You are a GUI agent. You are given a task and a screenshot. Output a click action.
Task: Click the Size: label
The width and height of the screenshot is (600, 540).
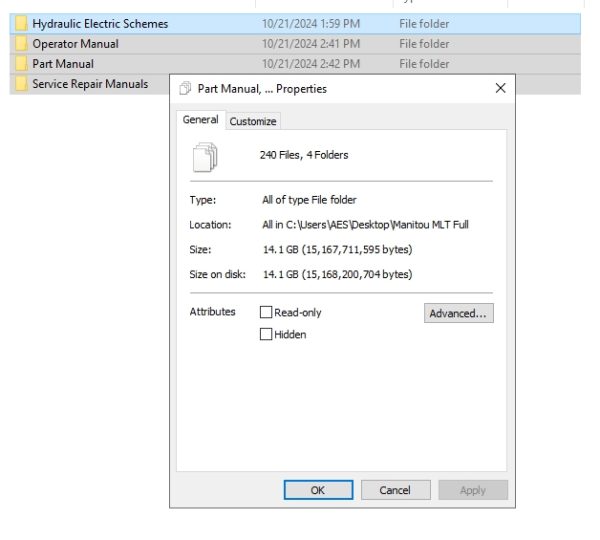click(200, 250)
